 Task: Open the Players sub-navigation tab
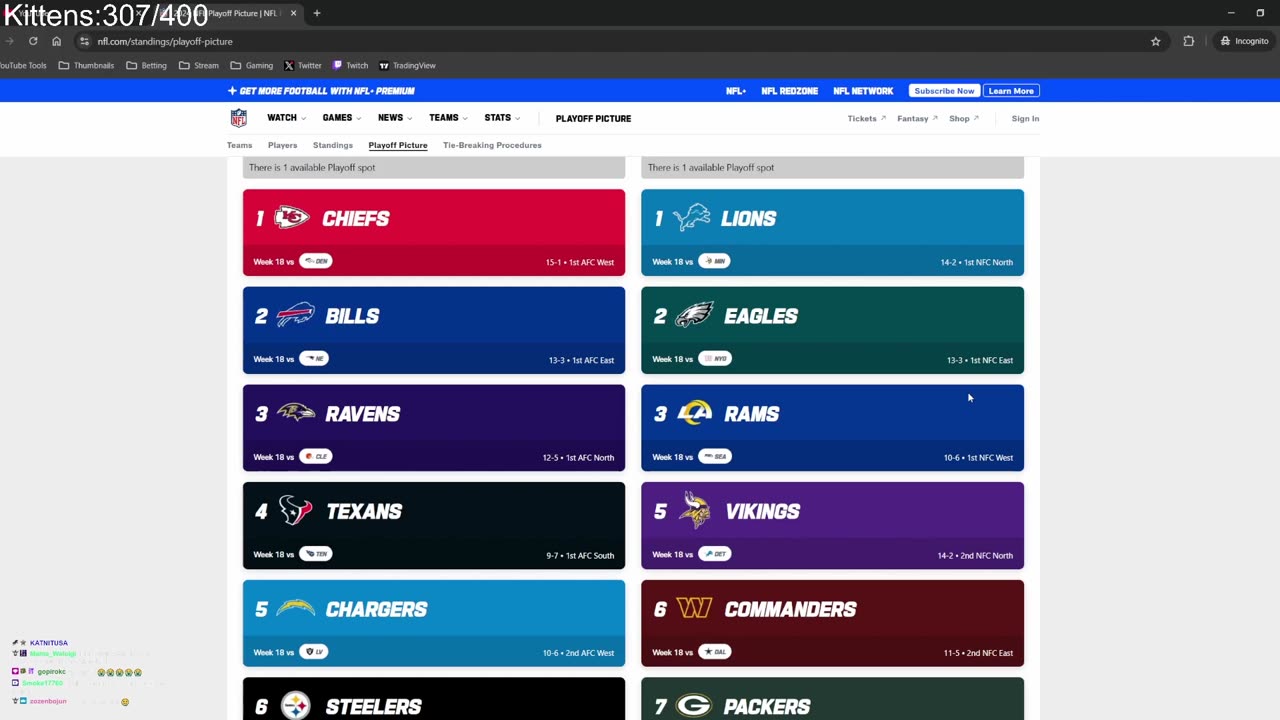(x=282, y=145)
